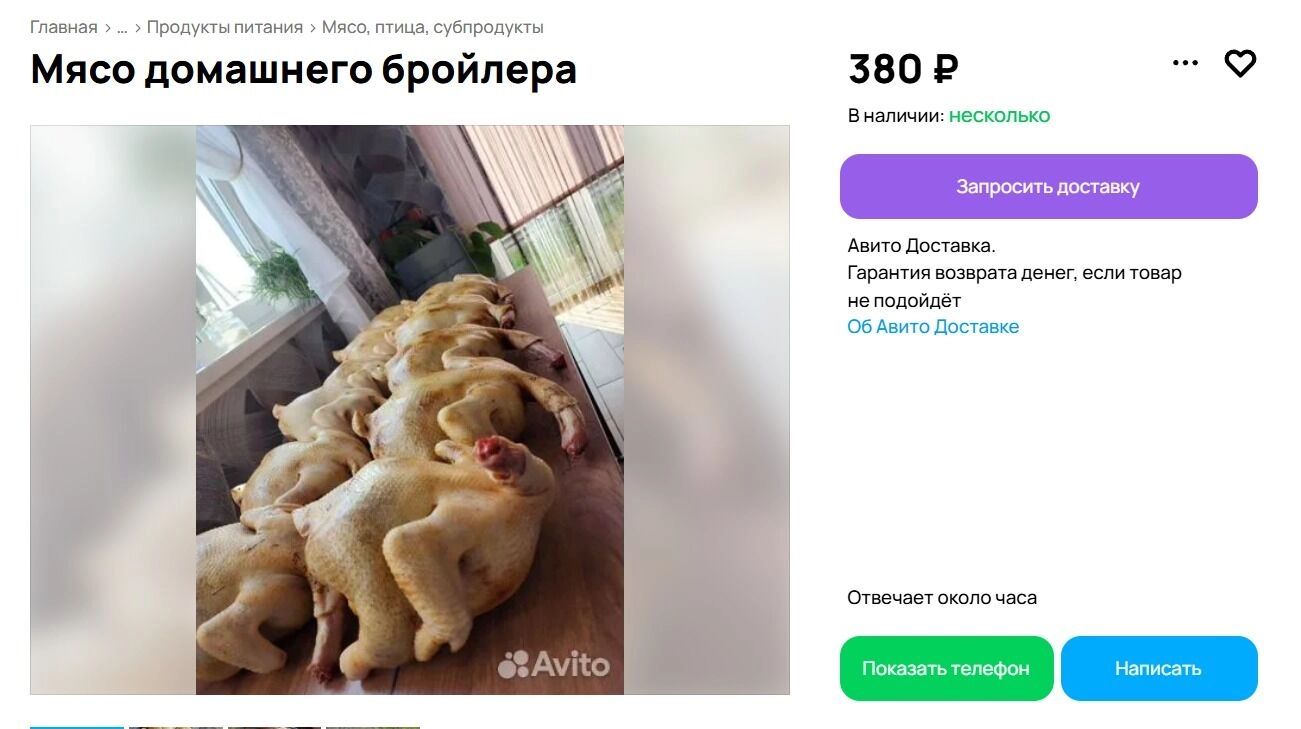
Task: Expand the collapsed breadcrumb ellipsis
Action: click(x=122, y=28)
